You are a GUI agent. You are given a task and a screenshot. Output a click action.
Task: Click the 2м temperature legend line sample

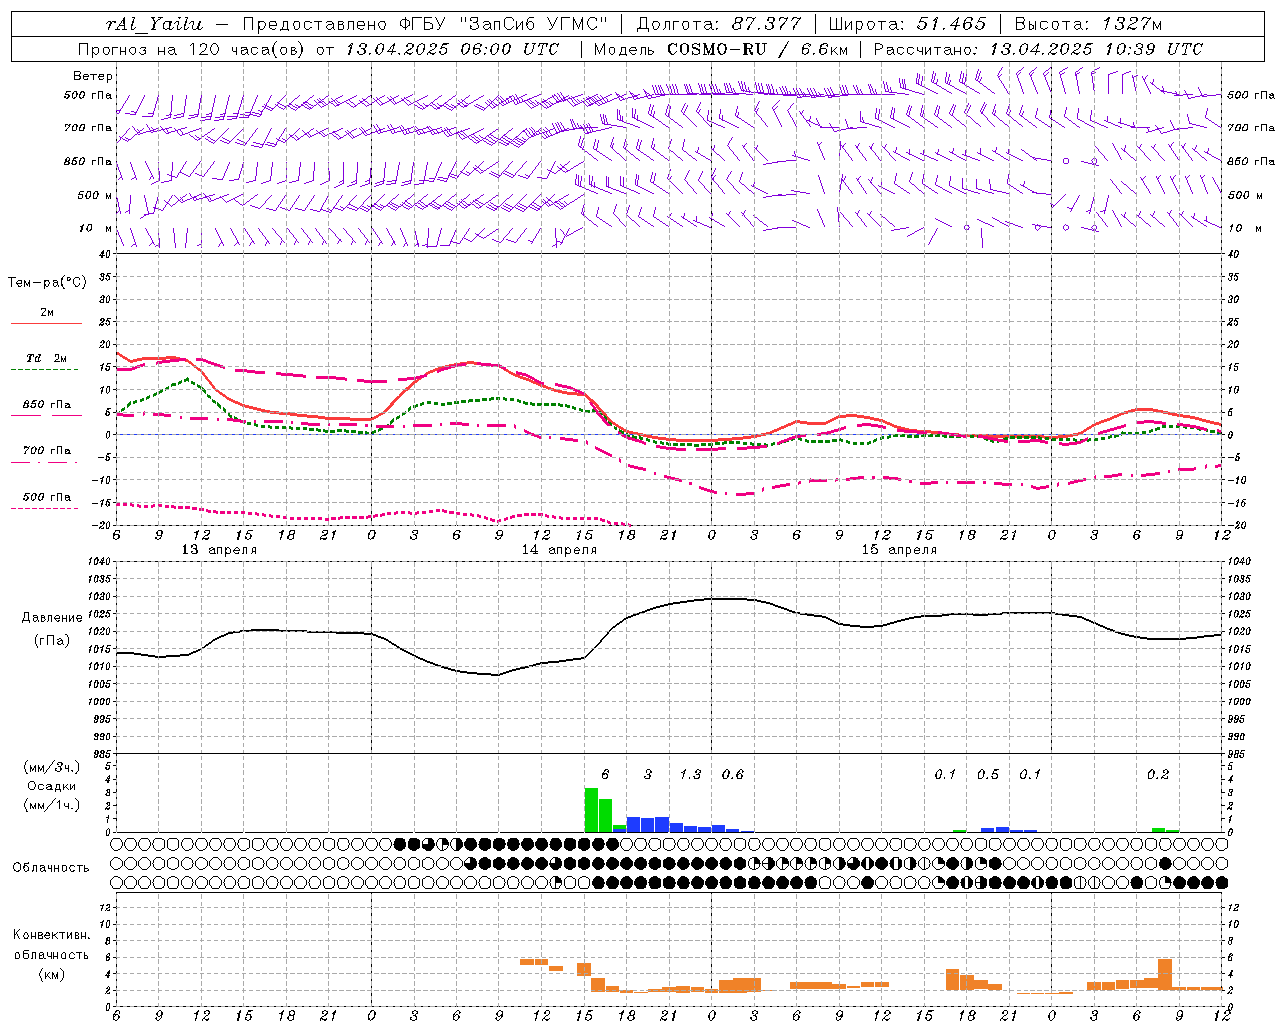pyautogui.click(x=46, y=324)
